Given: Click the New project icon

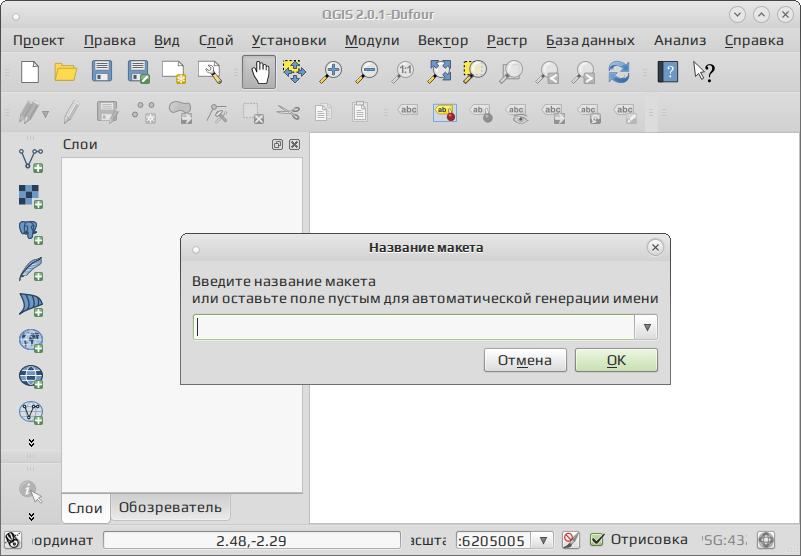Looking at the screenshot, I should (x=30, y=72).
